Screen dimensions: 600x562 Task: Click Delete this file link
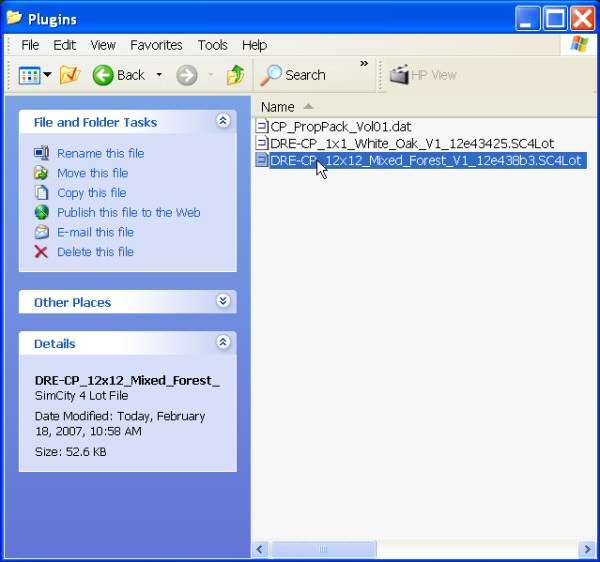(95, 252)
